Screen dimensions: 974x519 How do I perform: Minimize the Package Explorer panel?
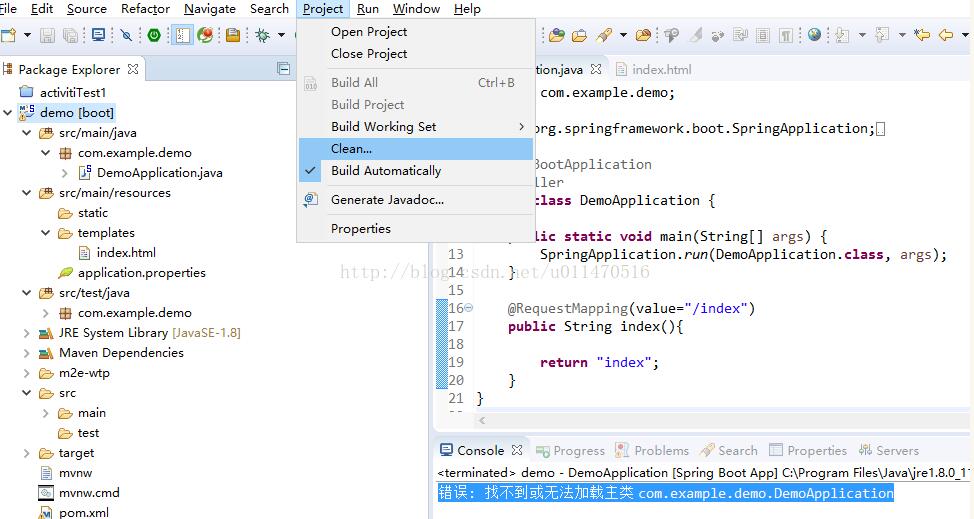pyautogui.click(x=283, y=69)
